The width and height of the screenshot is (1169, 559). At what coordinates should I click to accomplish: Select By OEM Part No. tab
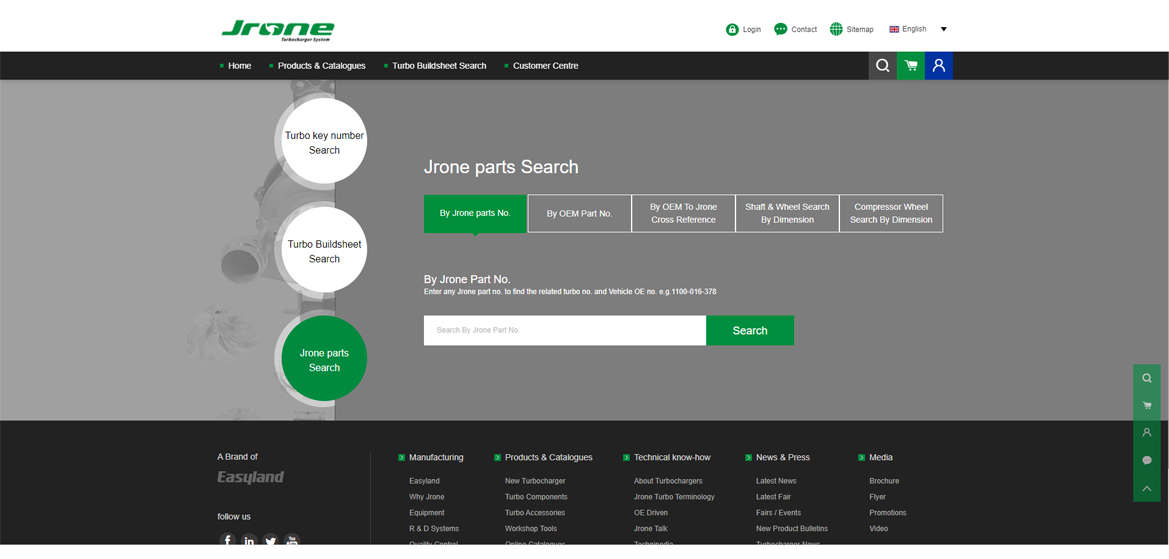coord(579,213)
